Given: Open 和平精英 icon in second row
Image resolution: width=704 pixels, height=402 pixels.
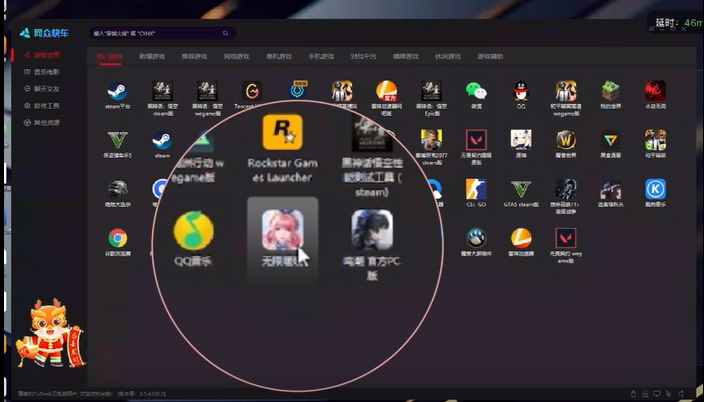Looking at the screenshot, I should point(655,140).
